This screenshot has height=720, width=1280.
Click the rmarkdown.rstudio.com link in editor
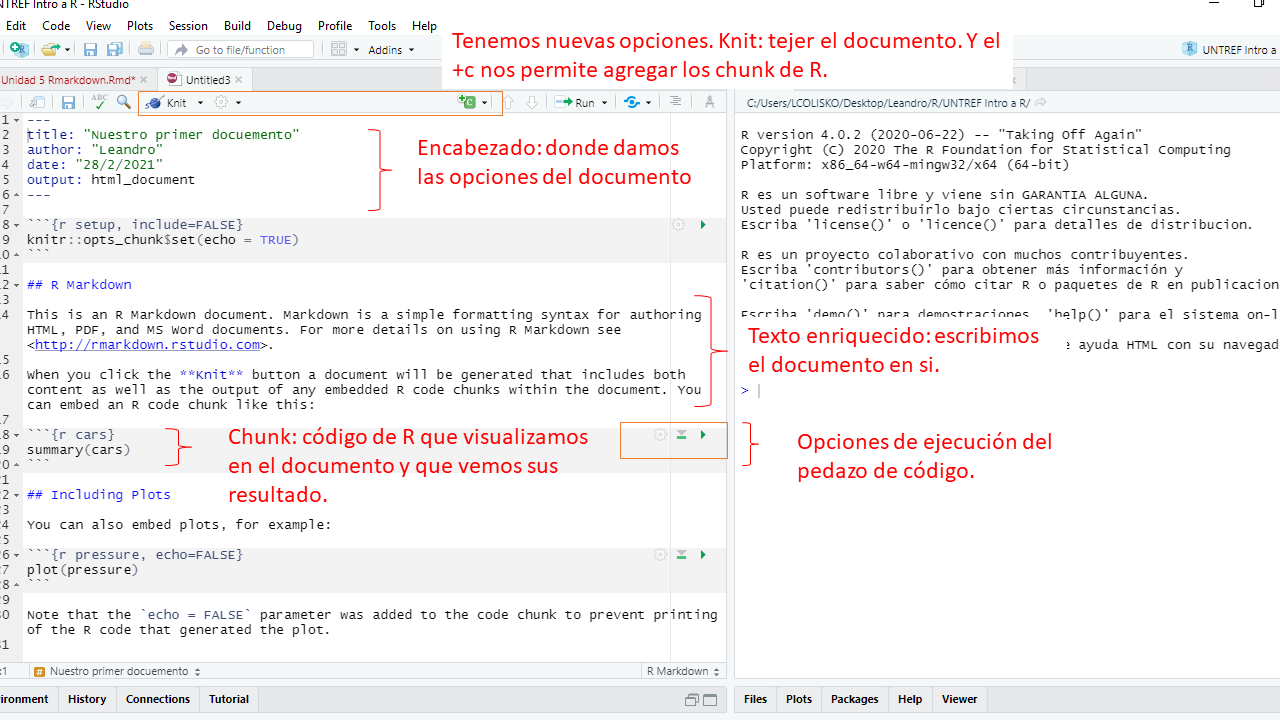coord(147,345)
